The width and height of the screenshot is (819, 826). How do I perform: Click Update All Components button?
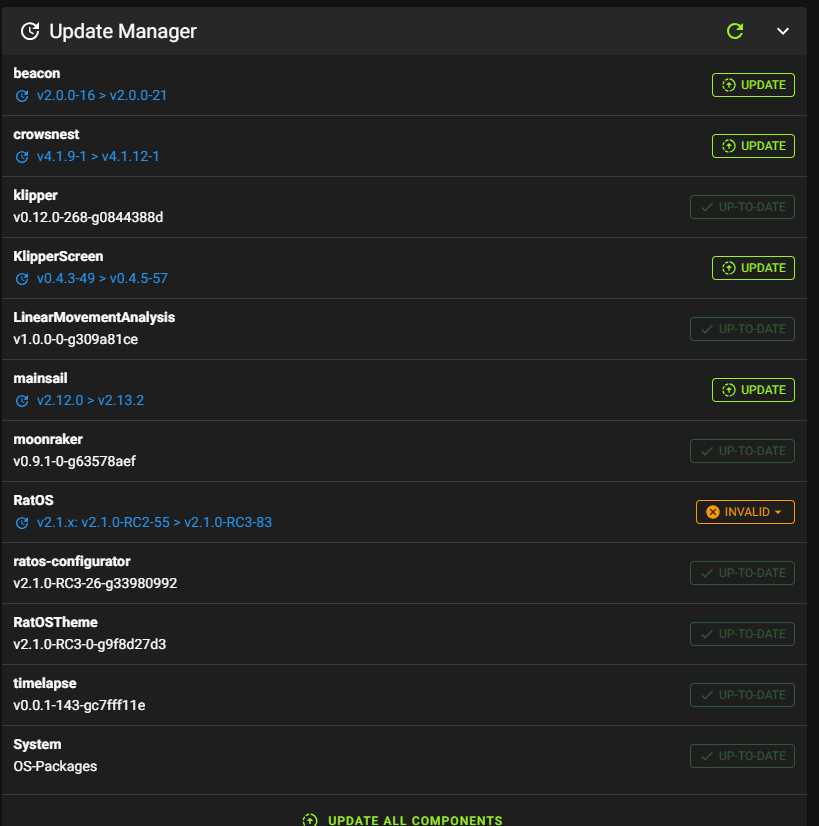coord(402,820)
